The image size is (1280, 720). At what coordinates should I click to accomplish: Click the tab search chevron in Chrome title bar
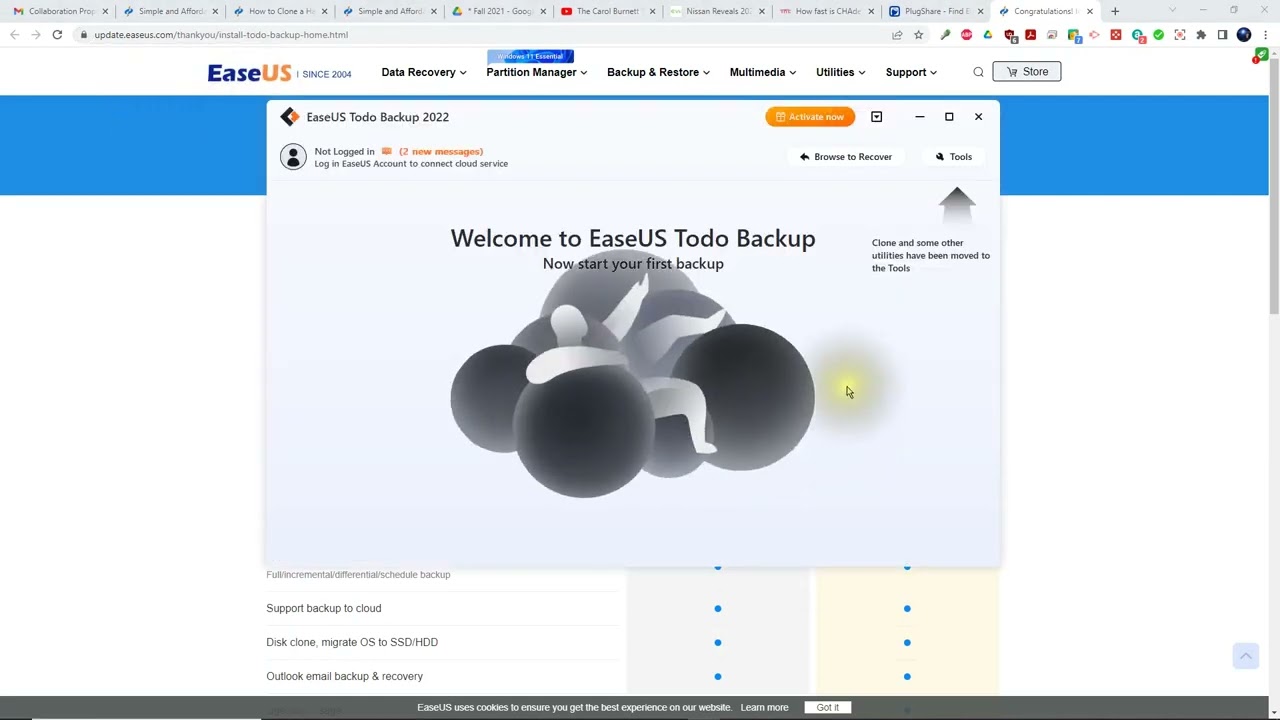[x=1172, y=11]
